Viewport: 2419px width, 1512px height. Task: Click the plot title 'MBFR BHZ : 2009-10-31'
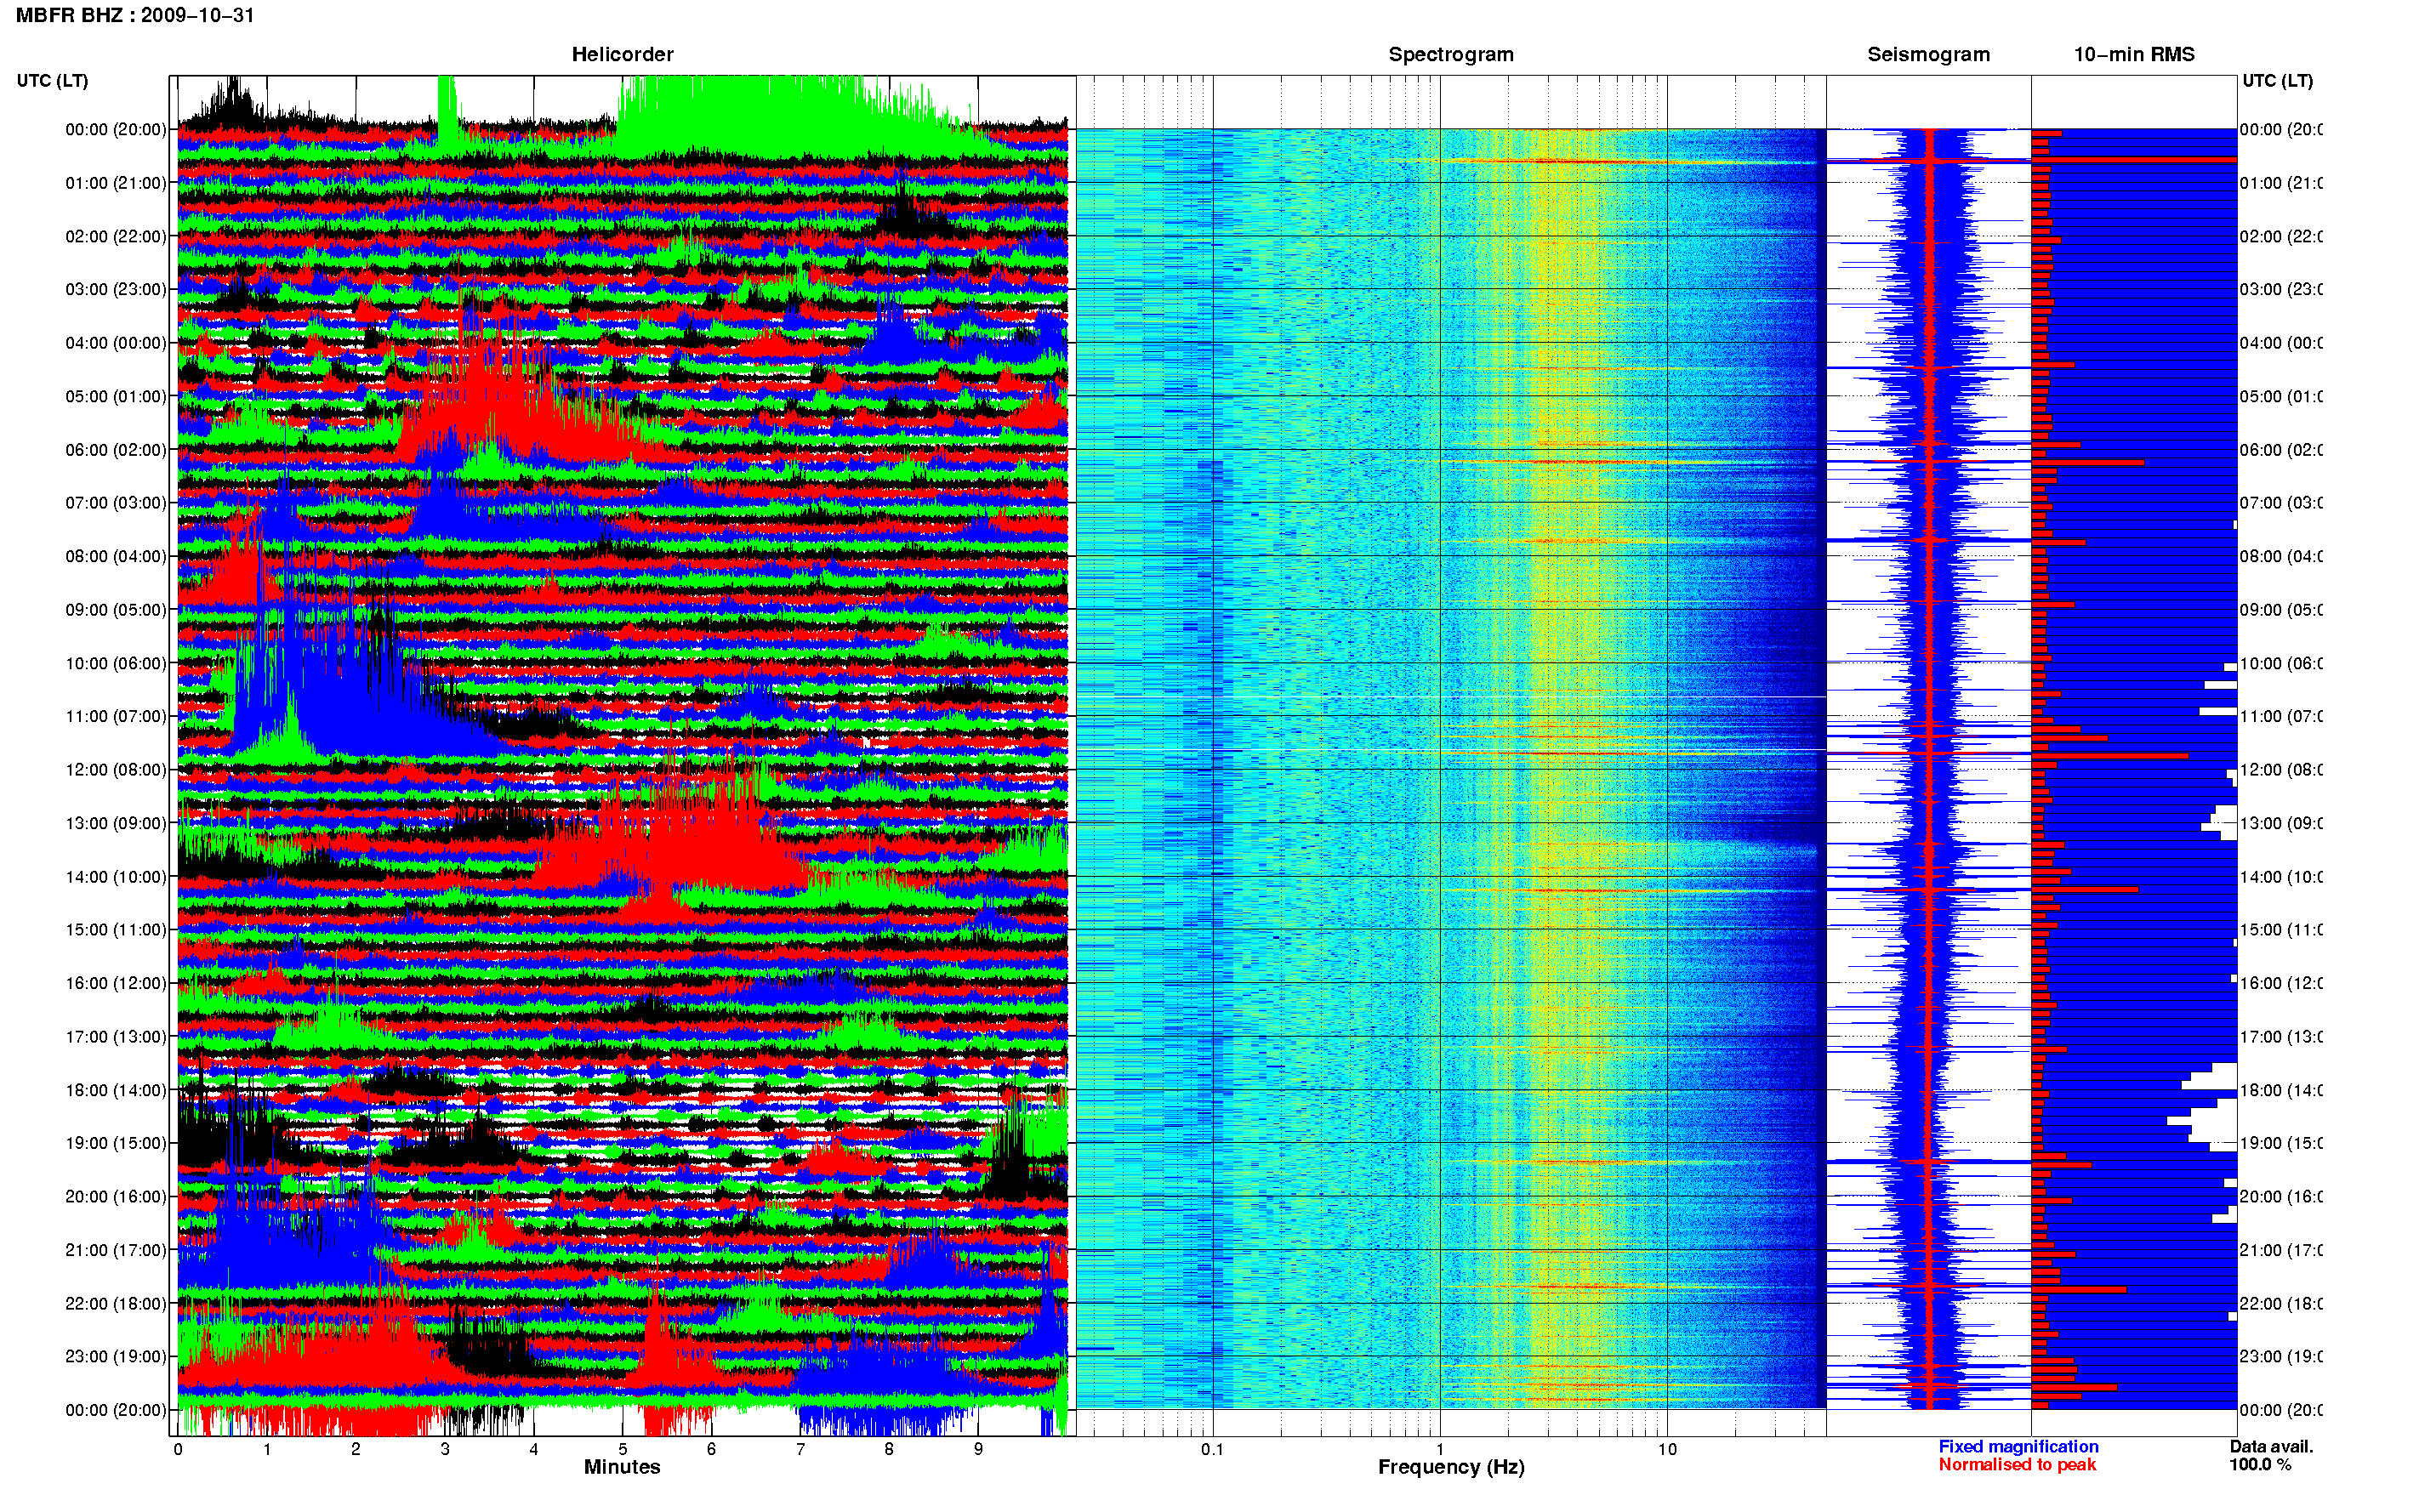[135, 15]
